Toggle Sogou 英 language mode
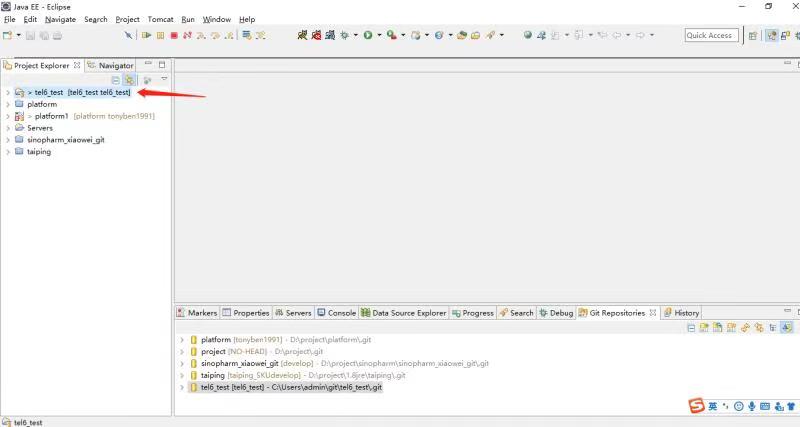 pos(713,406)
